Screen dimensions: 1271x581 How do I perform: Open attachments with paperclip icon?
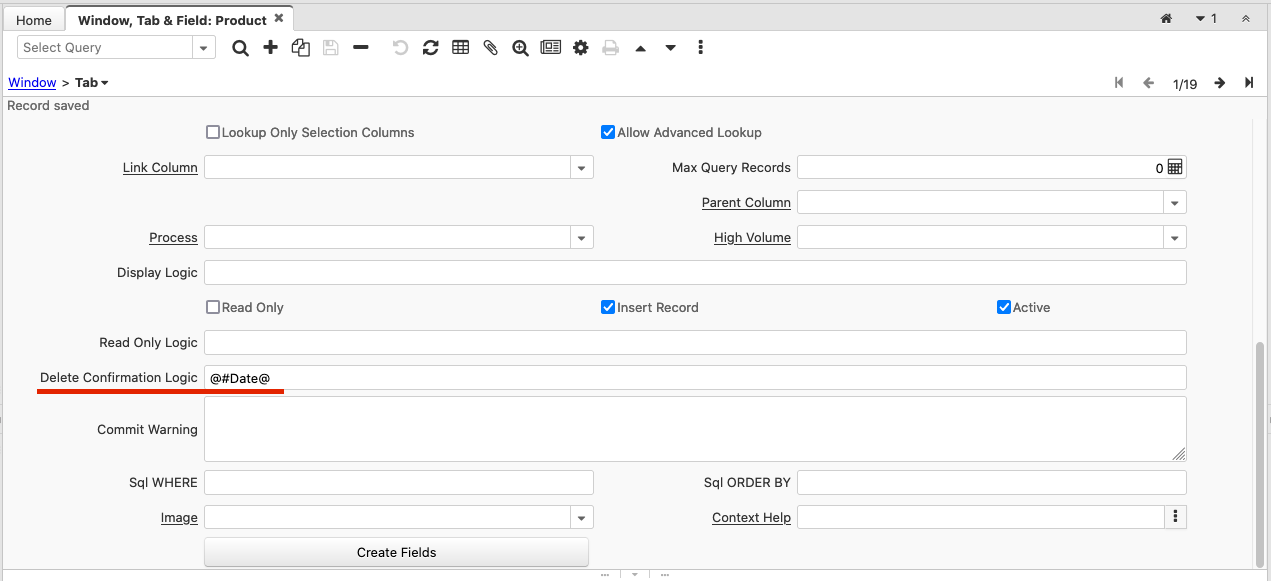coord(490,48)
